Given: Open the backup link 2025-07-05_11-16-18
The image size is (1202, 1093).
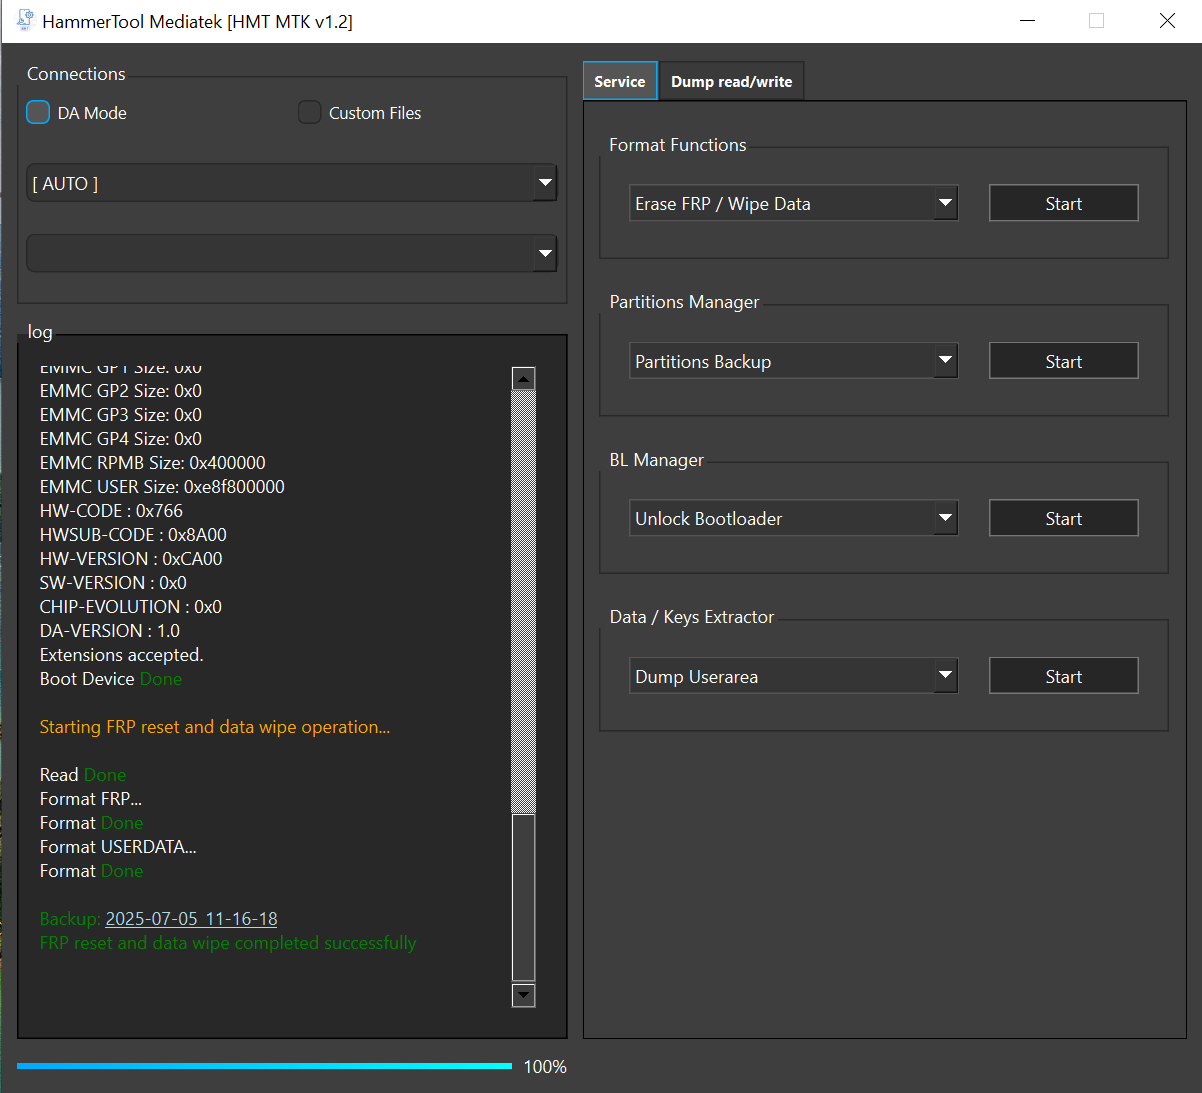Looking at the screenshot, I should coord(191,918).
